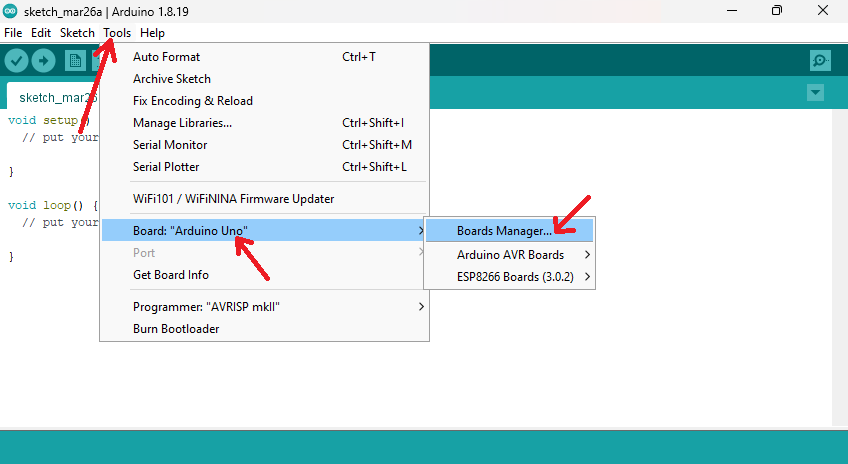Image resolution: width=848 pixels, height=464 pixels.
Task: Open the Tools menu
Action: [x=117, y=33]
